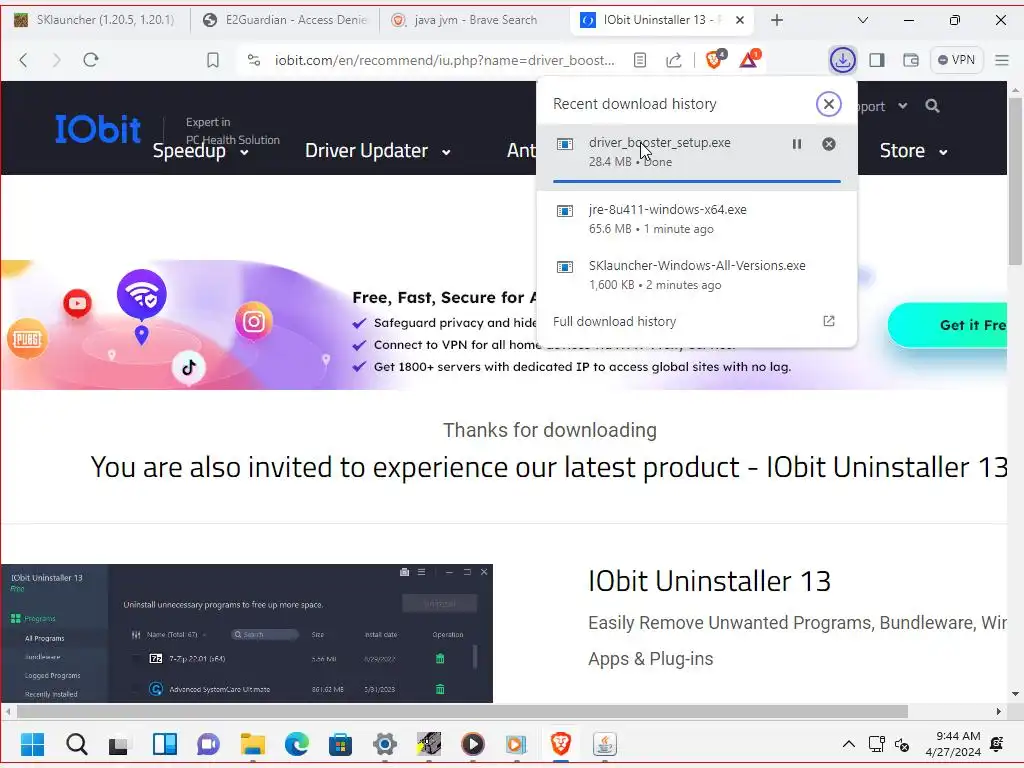Open Settings gear from taskbar
This screenshot has height=768, width=1024.
pyautogui.click(x=385, y=744)
